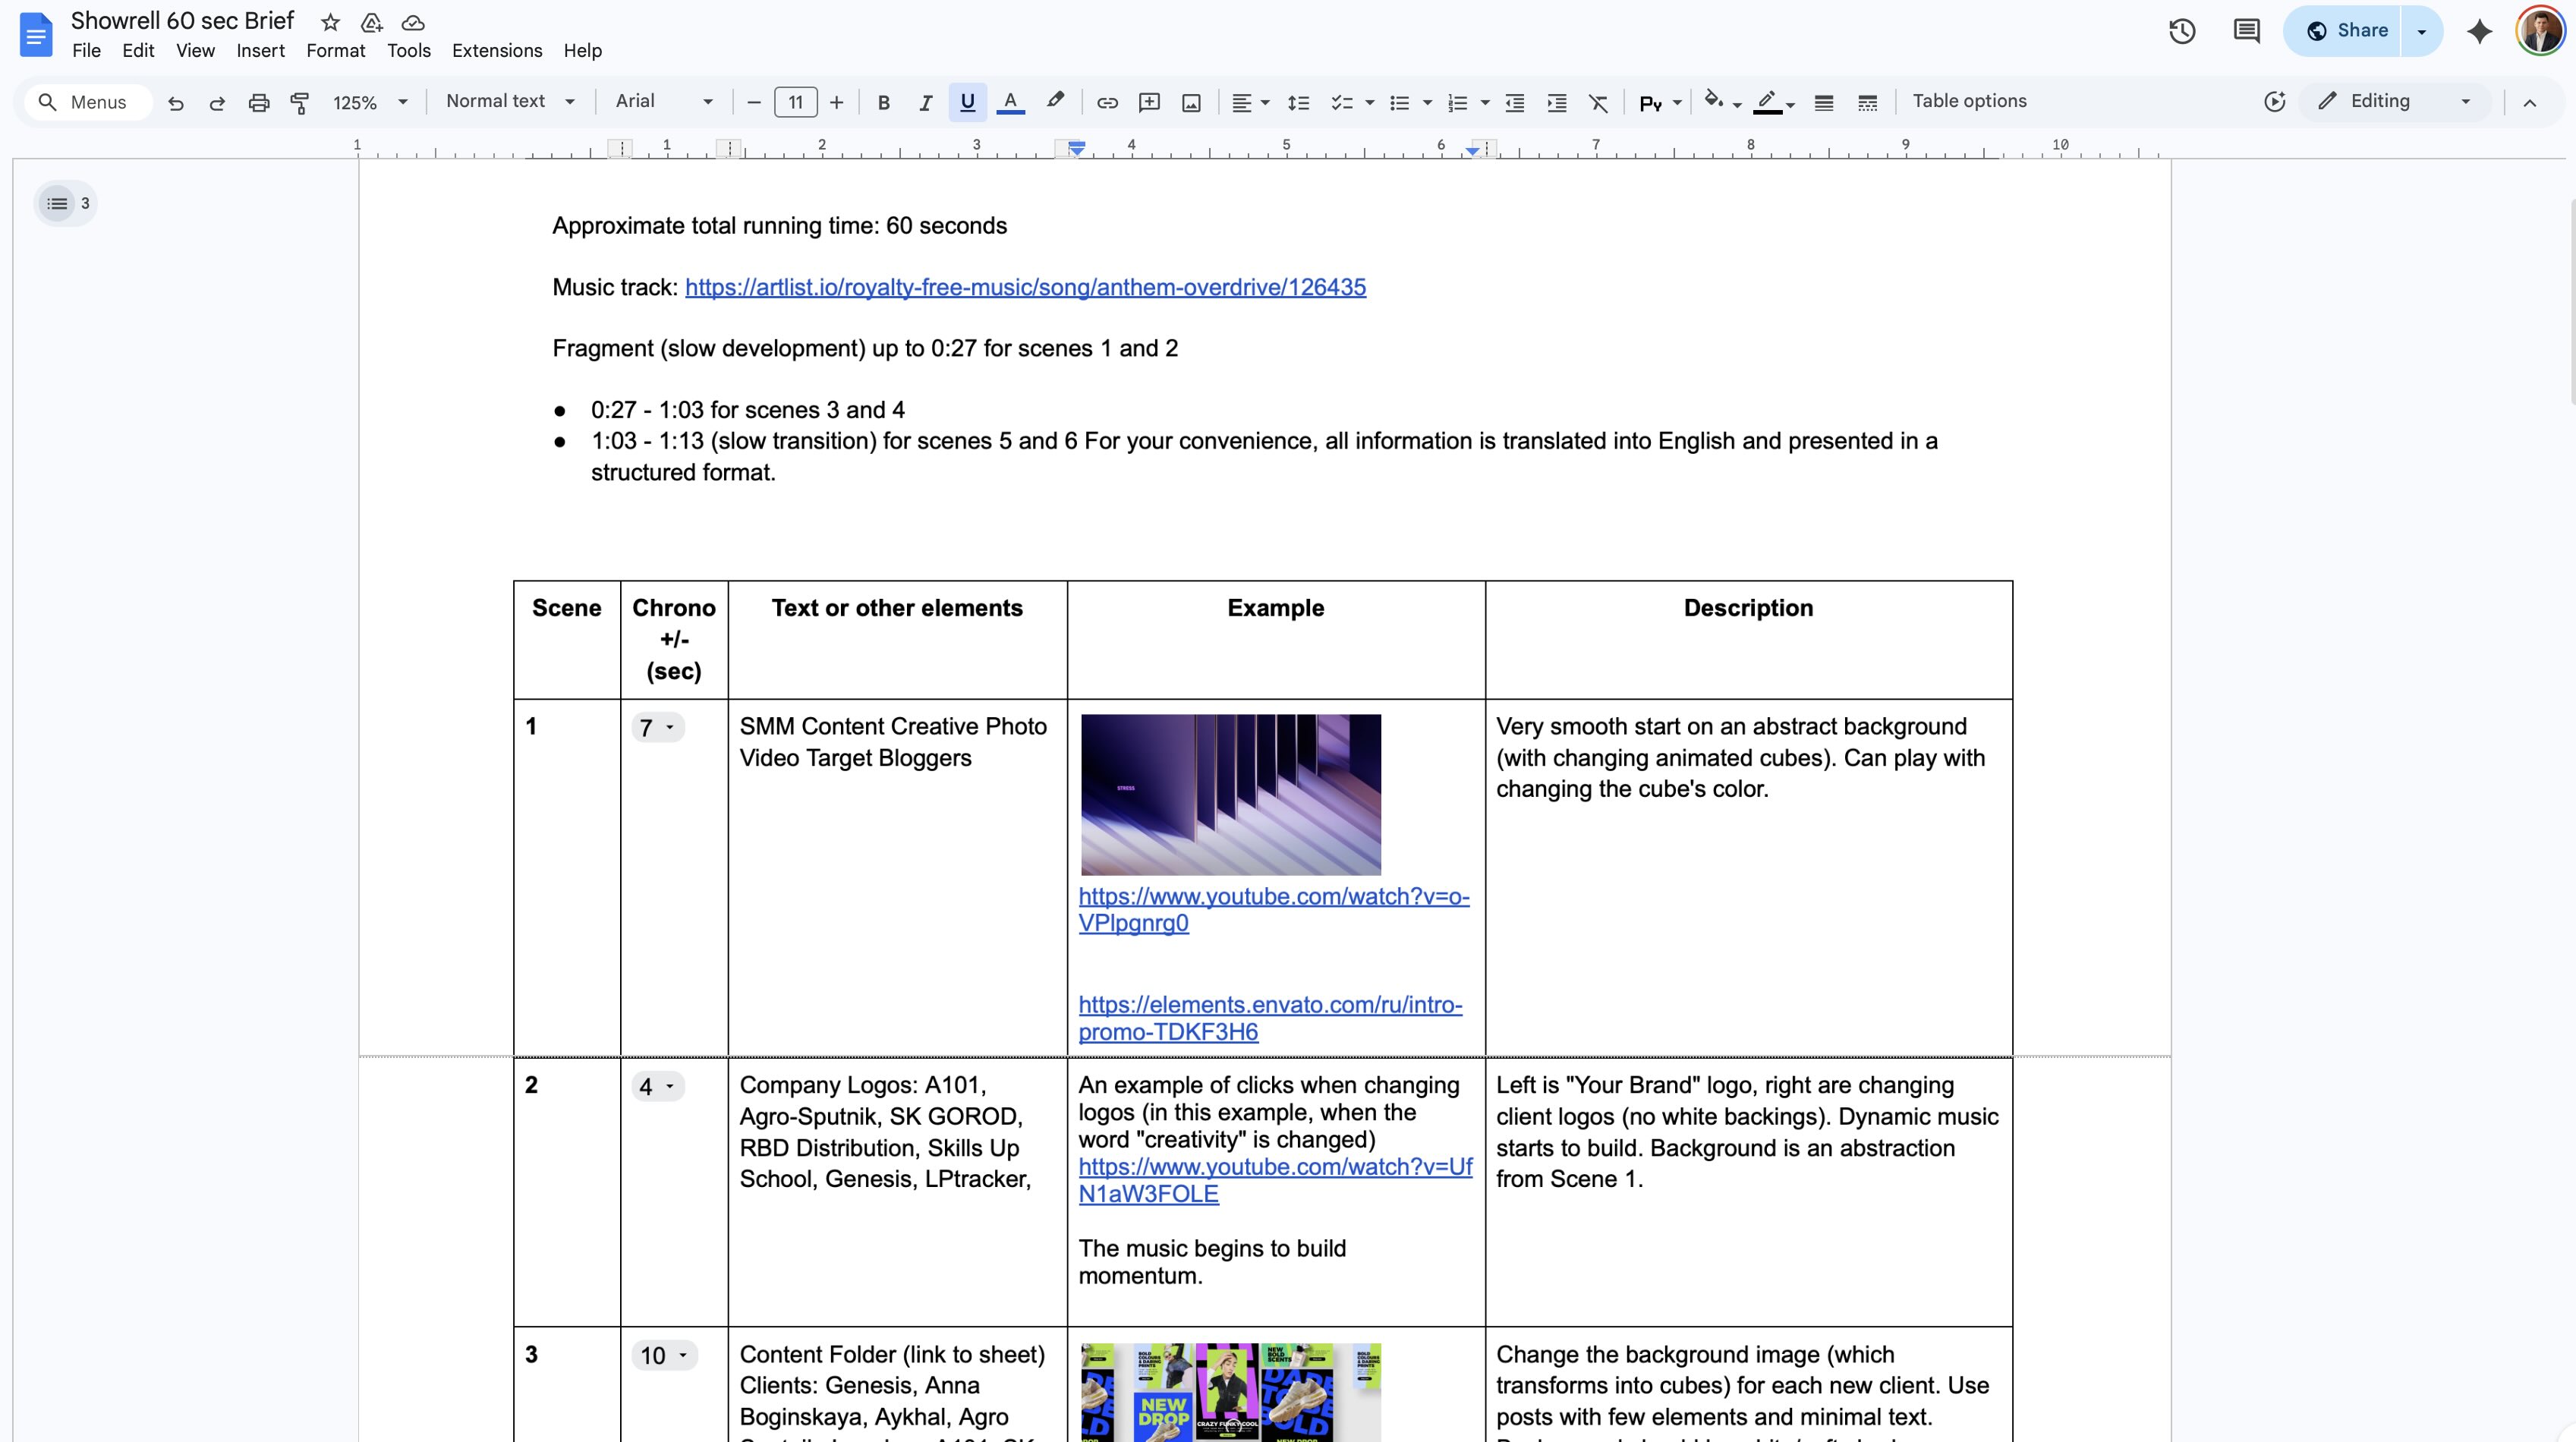Click the font size input field

coord(795,102)
